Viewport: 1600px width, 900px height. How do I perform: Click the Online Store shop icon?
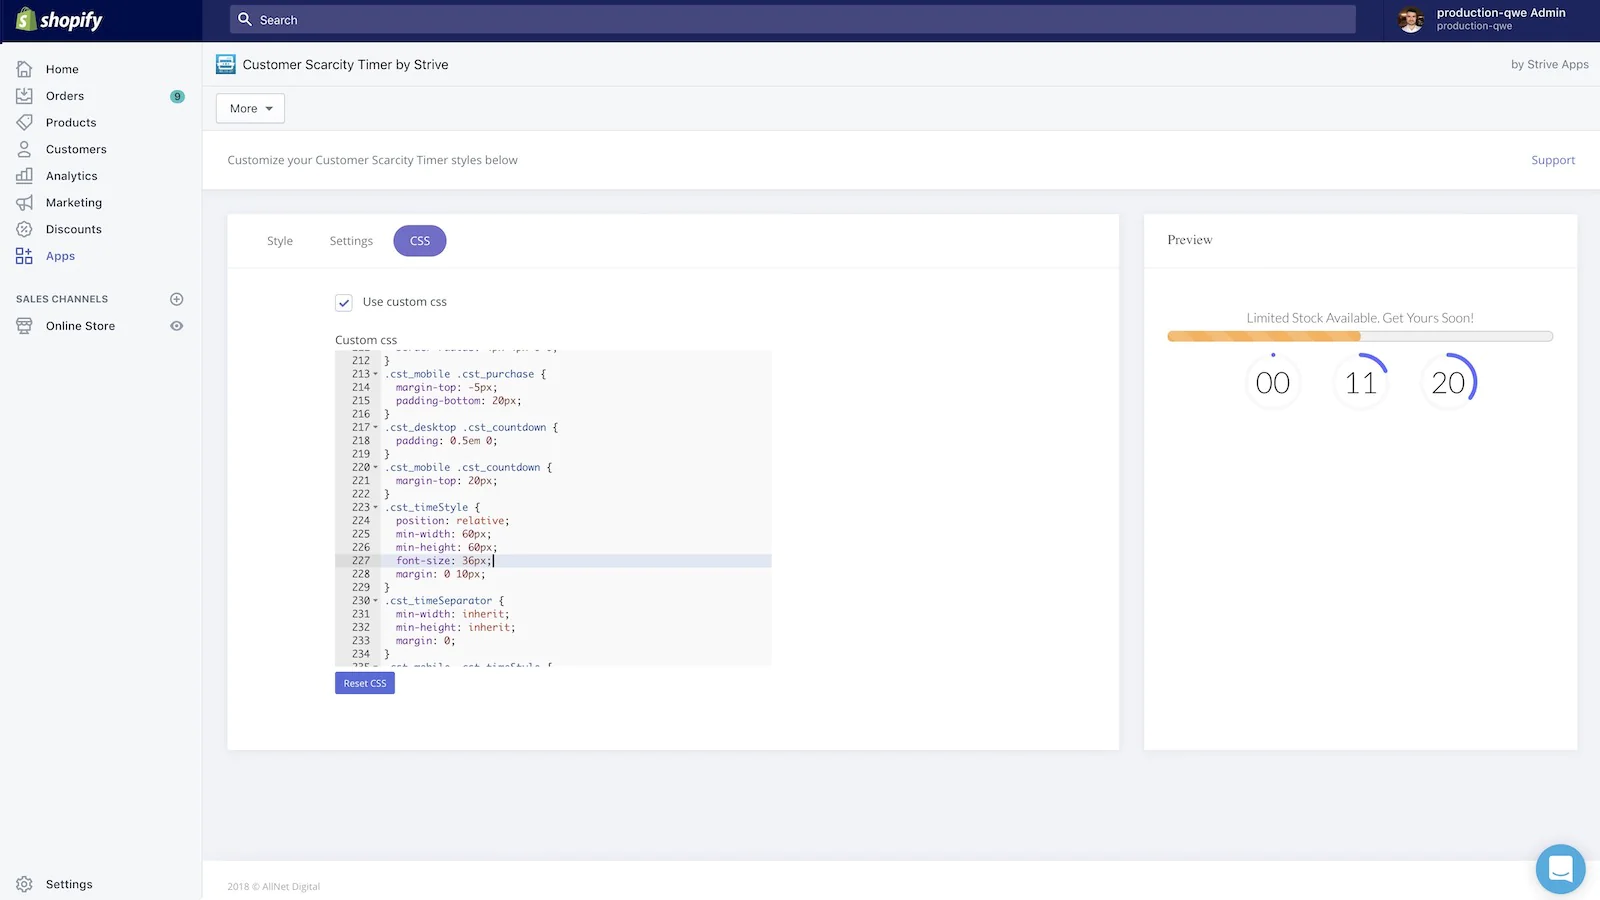[x=25, y=326]
